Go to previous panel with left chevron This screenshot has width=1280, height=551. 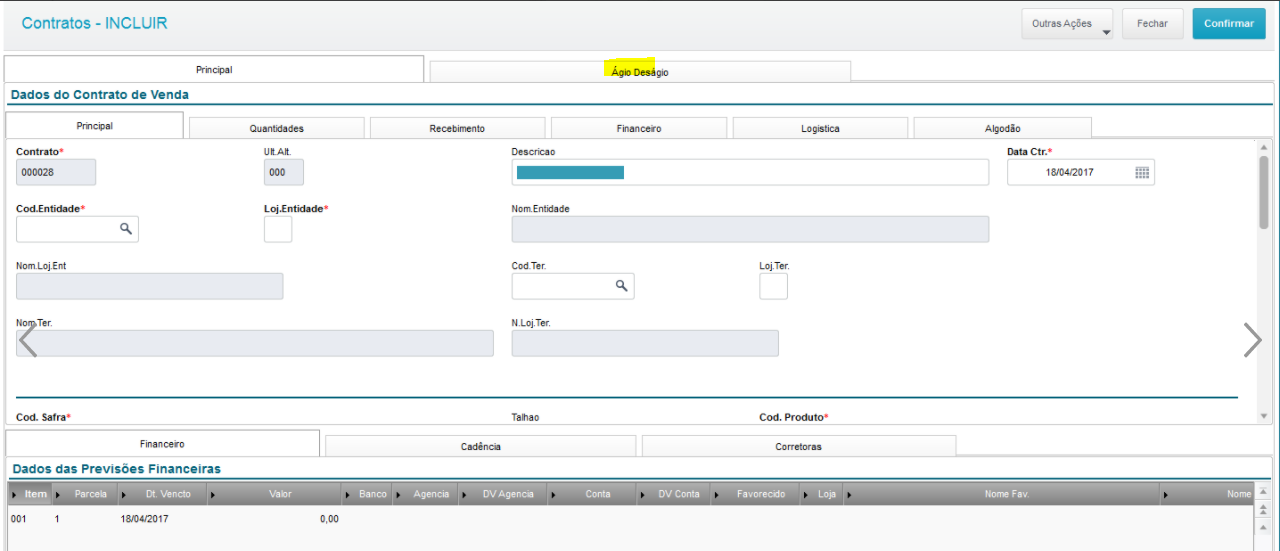point(28,340)
